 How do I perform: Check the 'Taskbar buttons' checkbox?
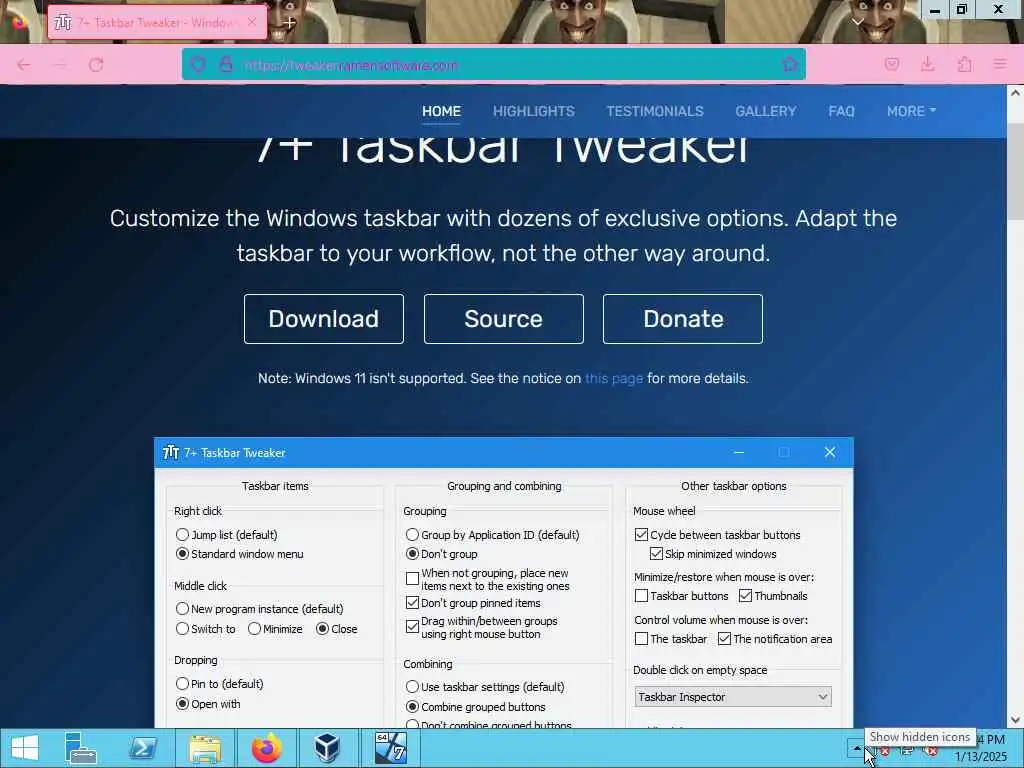click(641, 596)
